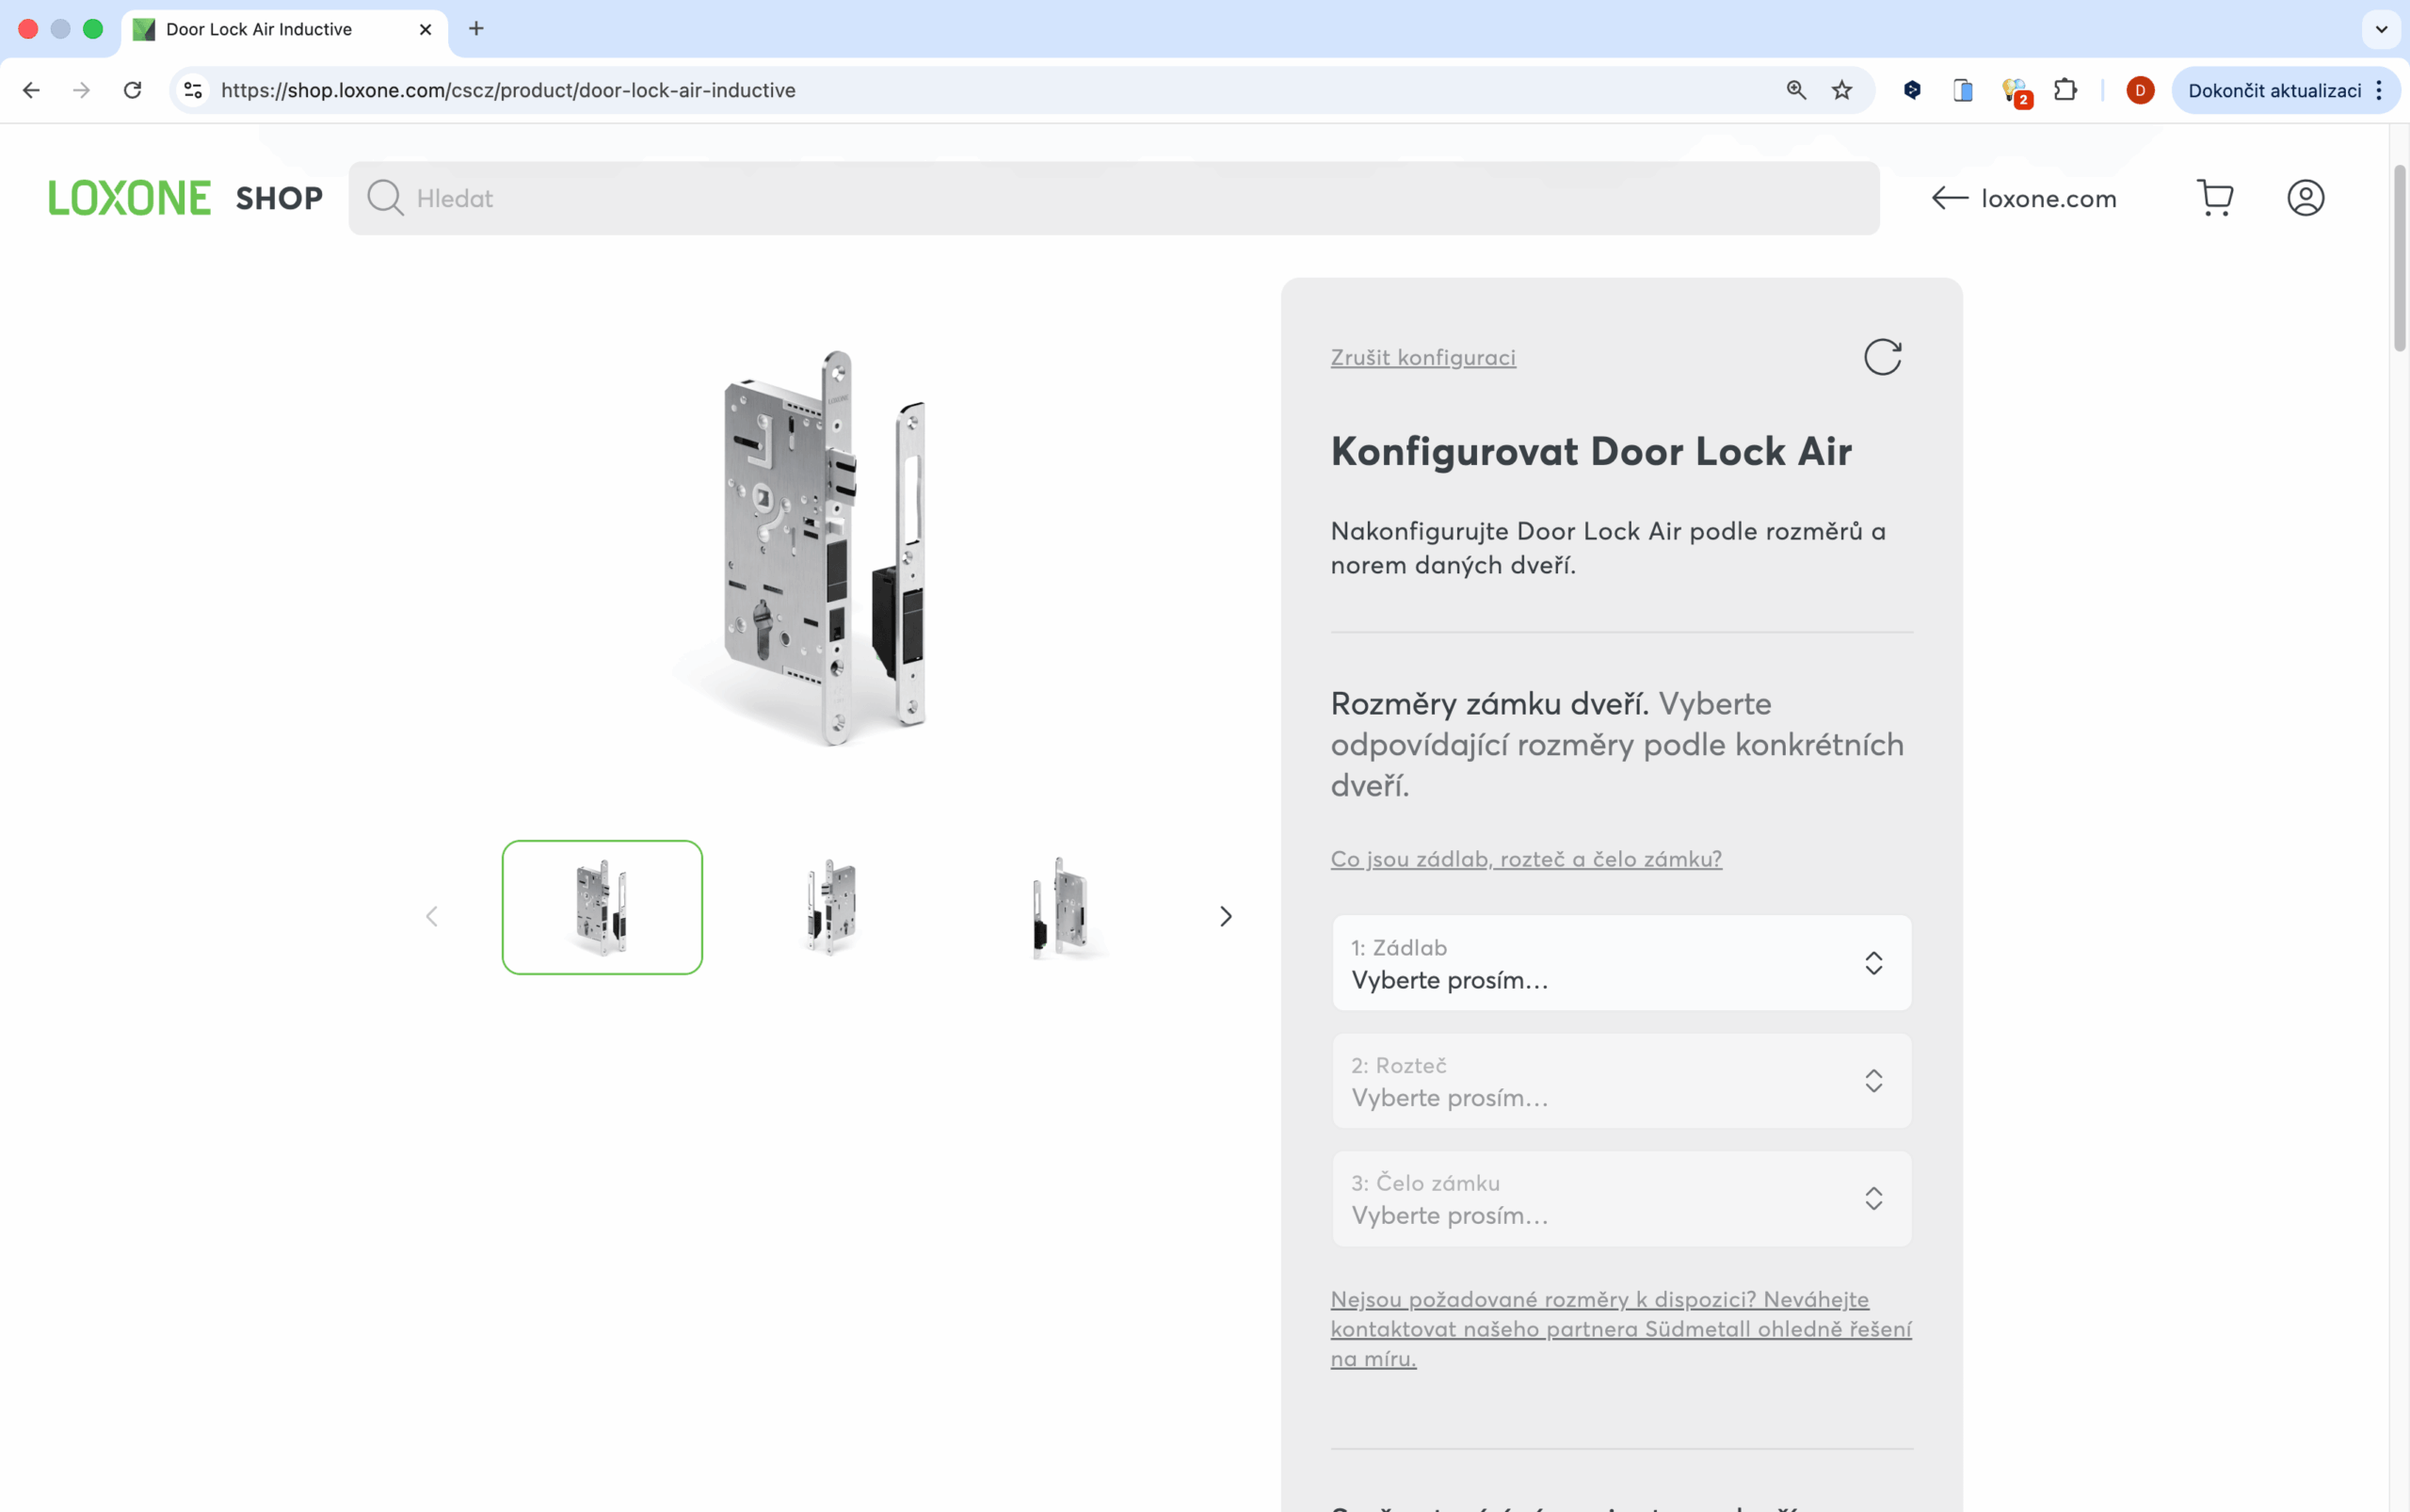Image resolution: width=2410 pixels, height=1512 pixels.
Task: Open the Zádlab dropdown
Action: pos(1620,963)
